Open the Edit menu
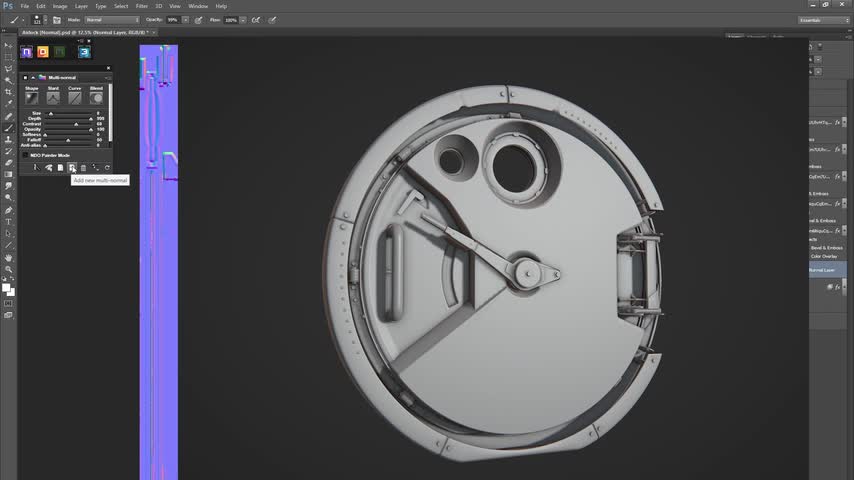 41,6
